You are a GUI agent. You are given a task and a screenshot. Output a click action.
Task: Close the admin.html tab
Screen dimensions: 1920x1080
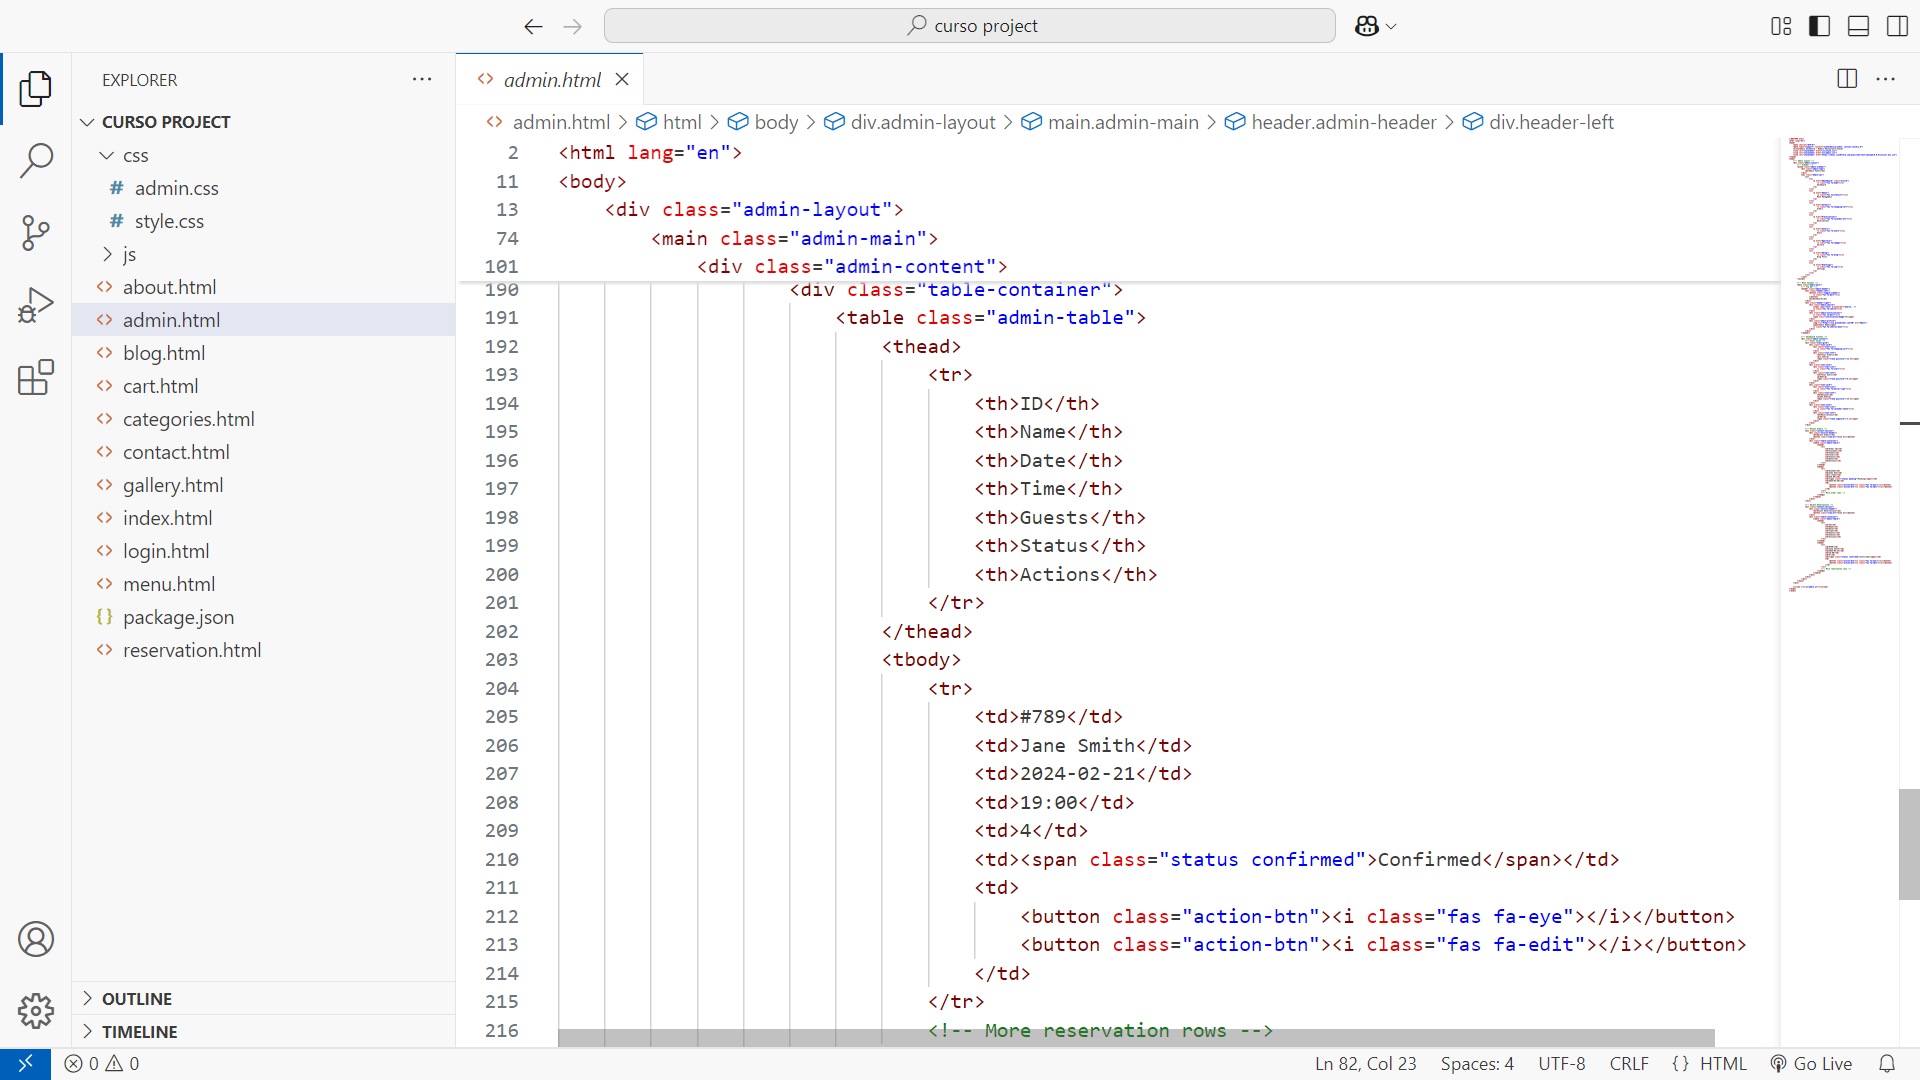click(622, 79)
